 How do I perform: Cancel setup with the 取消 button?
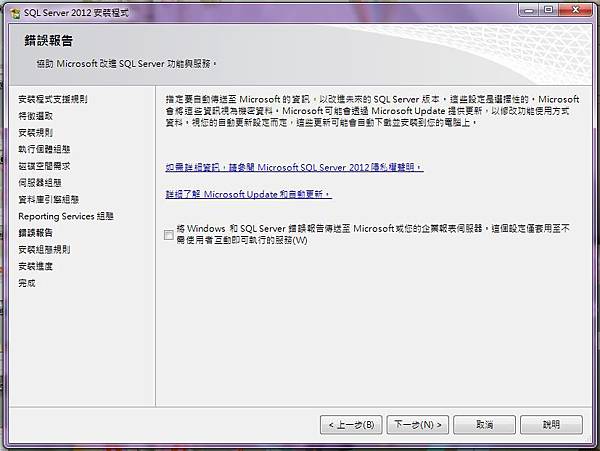pos(484,425)
